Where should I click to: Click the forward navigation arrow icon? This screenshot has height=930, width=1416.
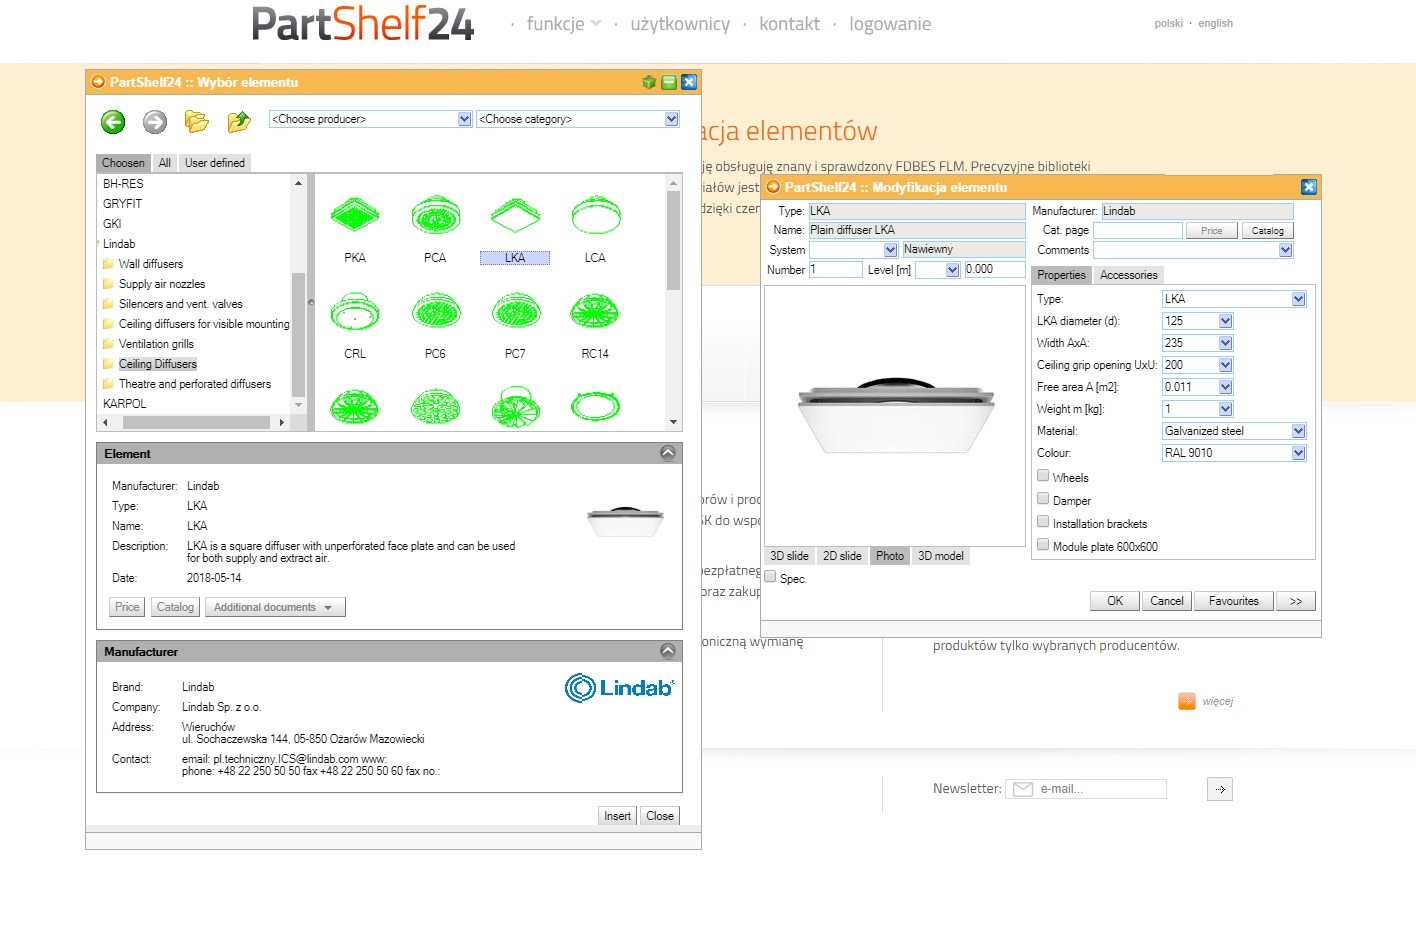click(x=154, y=121)
